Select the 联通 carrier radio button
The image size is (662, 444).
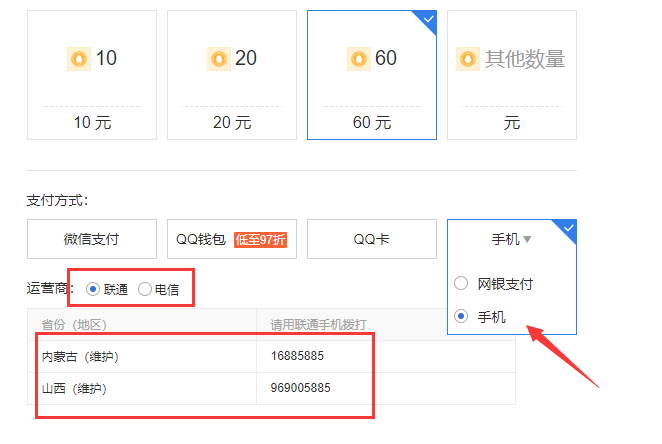[92, 289]
